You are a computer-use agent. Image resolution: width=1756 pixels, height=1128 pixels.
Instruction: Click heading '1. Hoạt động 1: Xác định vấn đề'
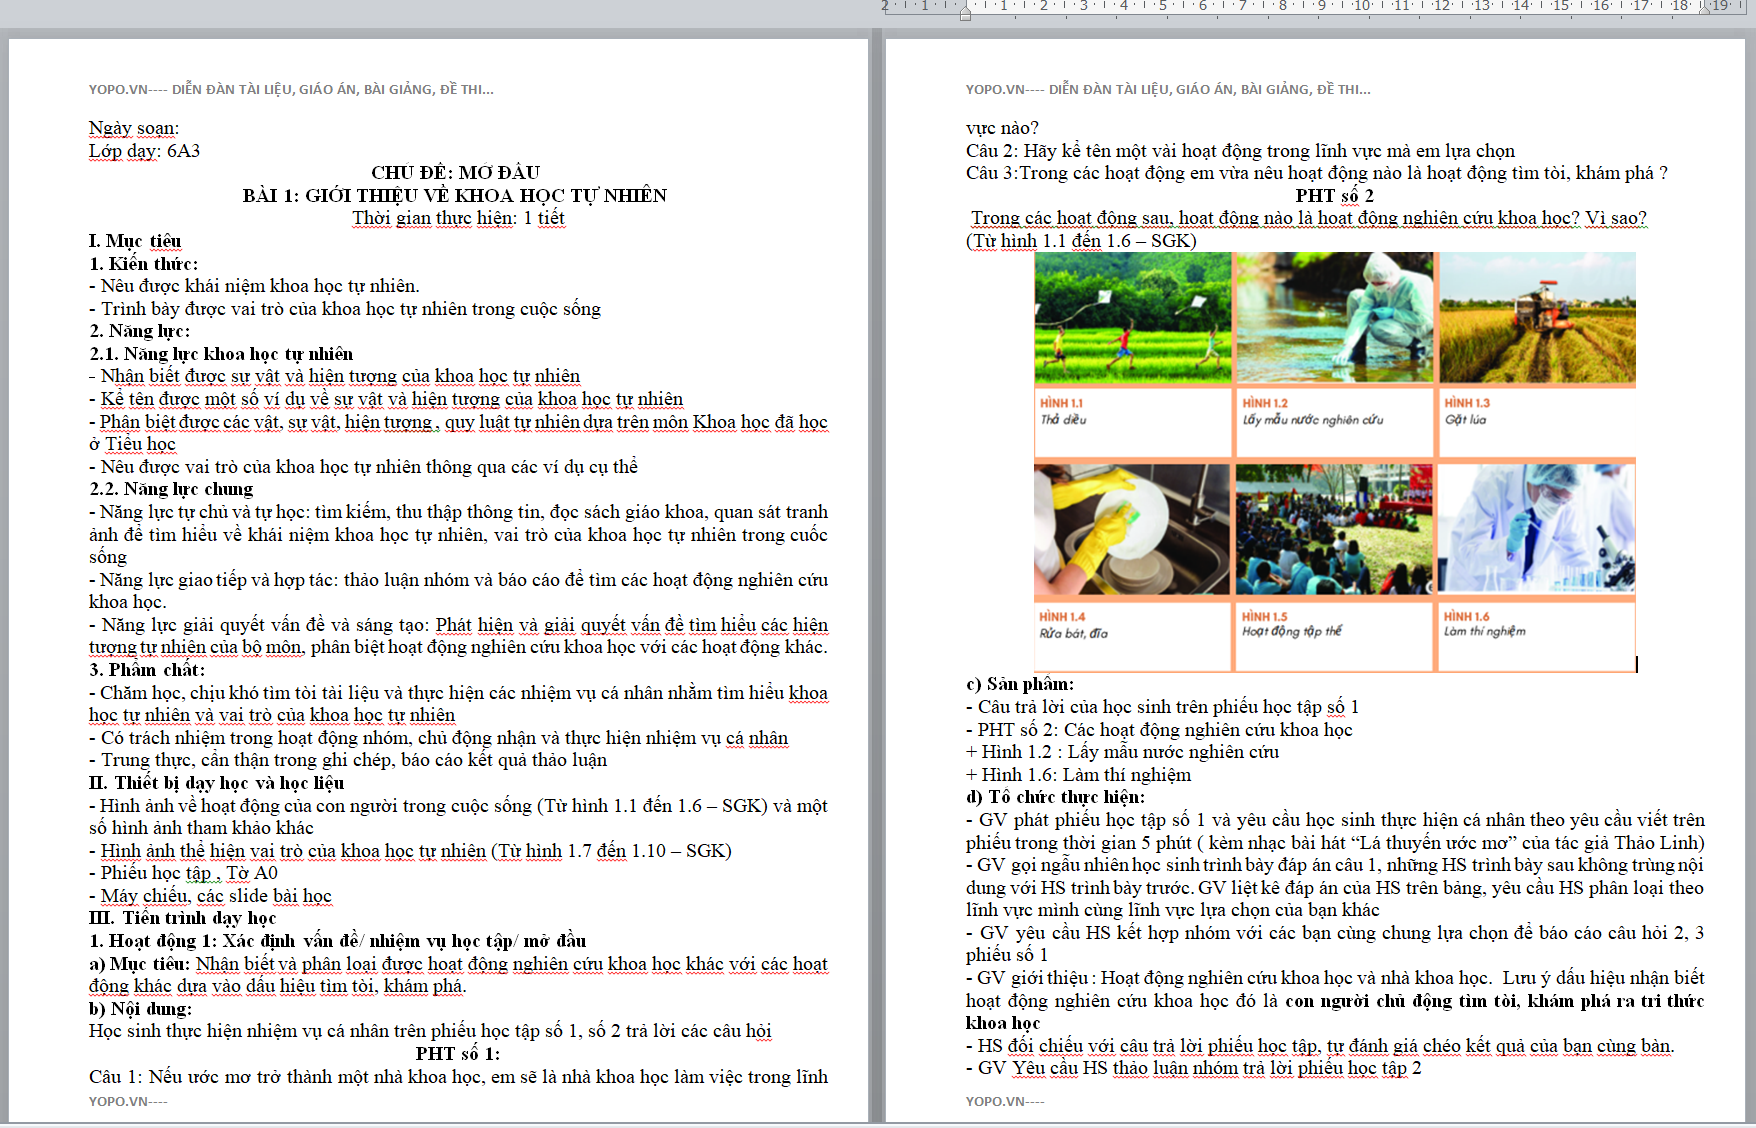[337, 941]
